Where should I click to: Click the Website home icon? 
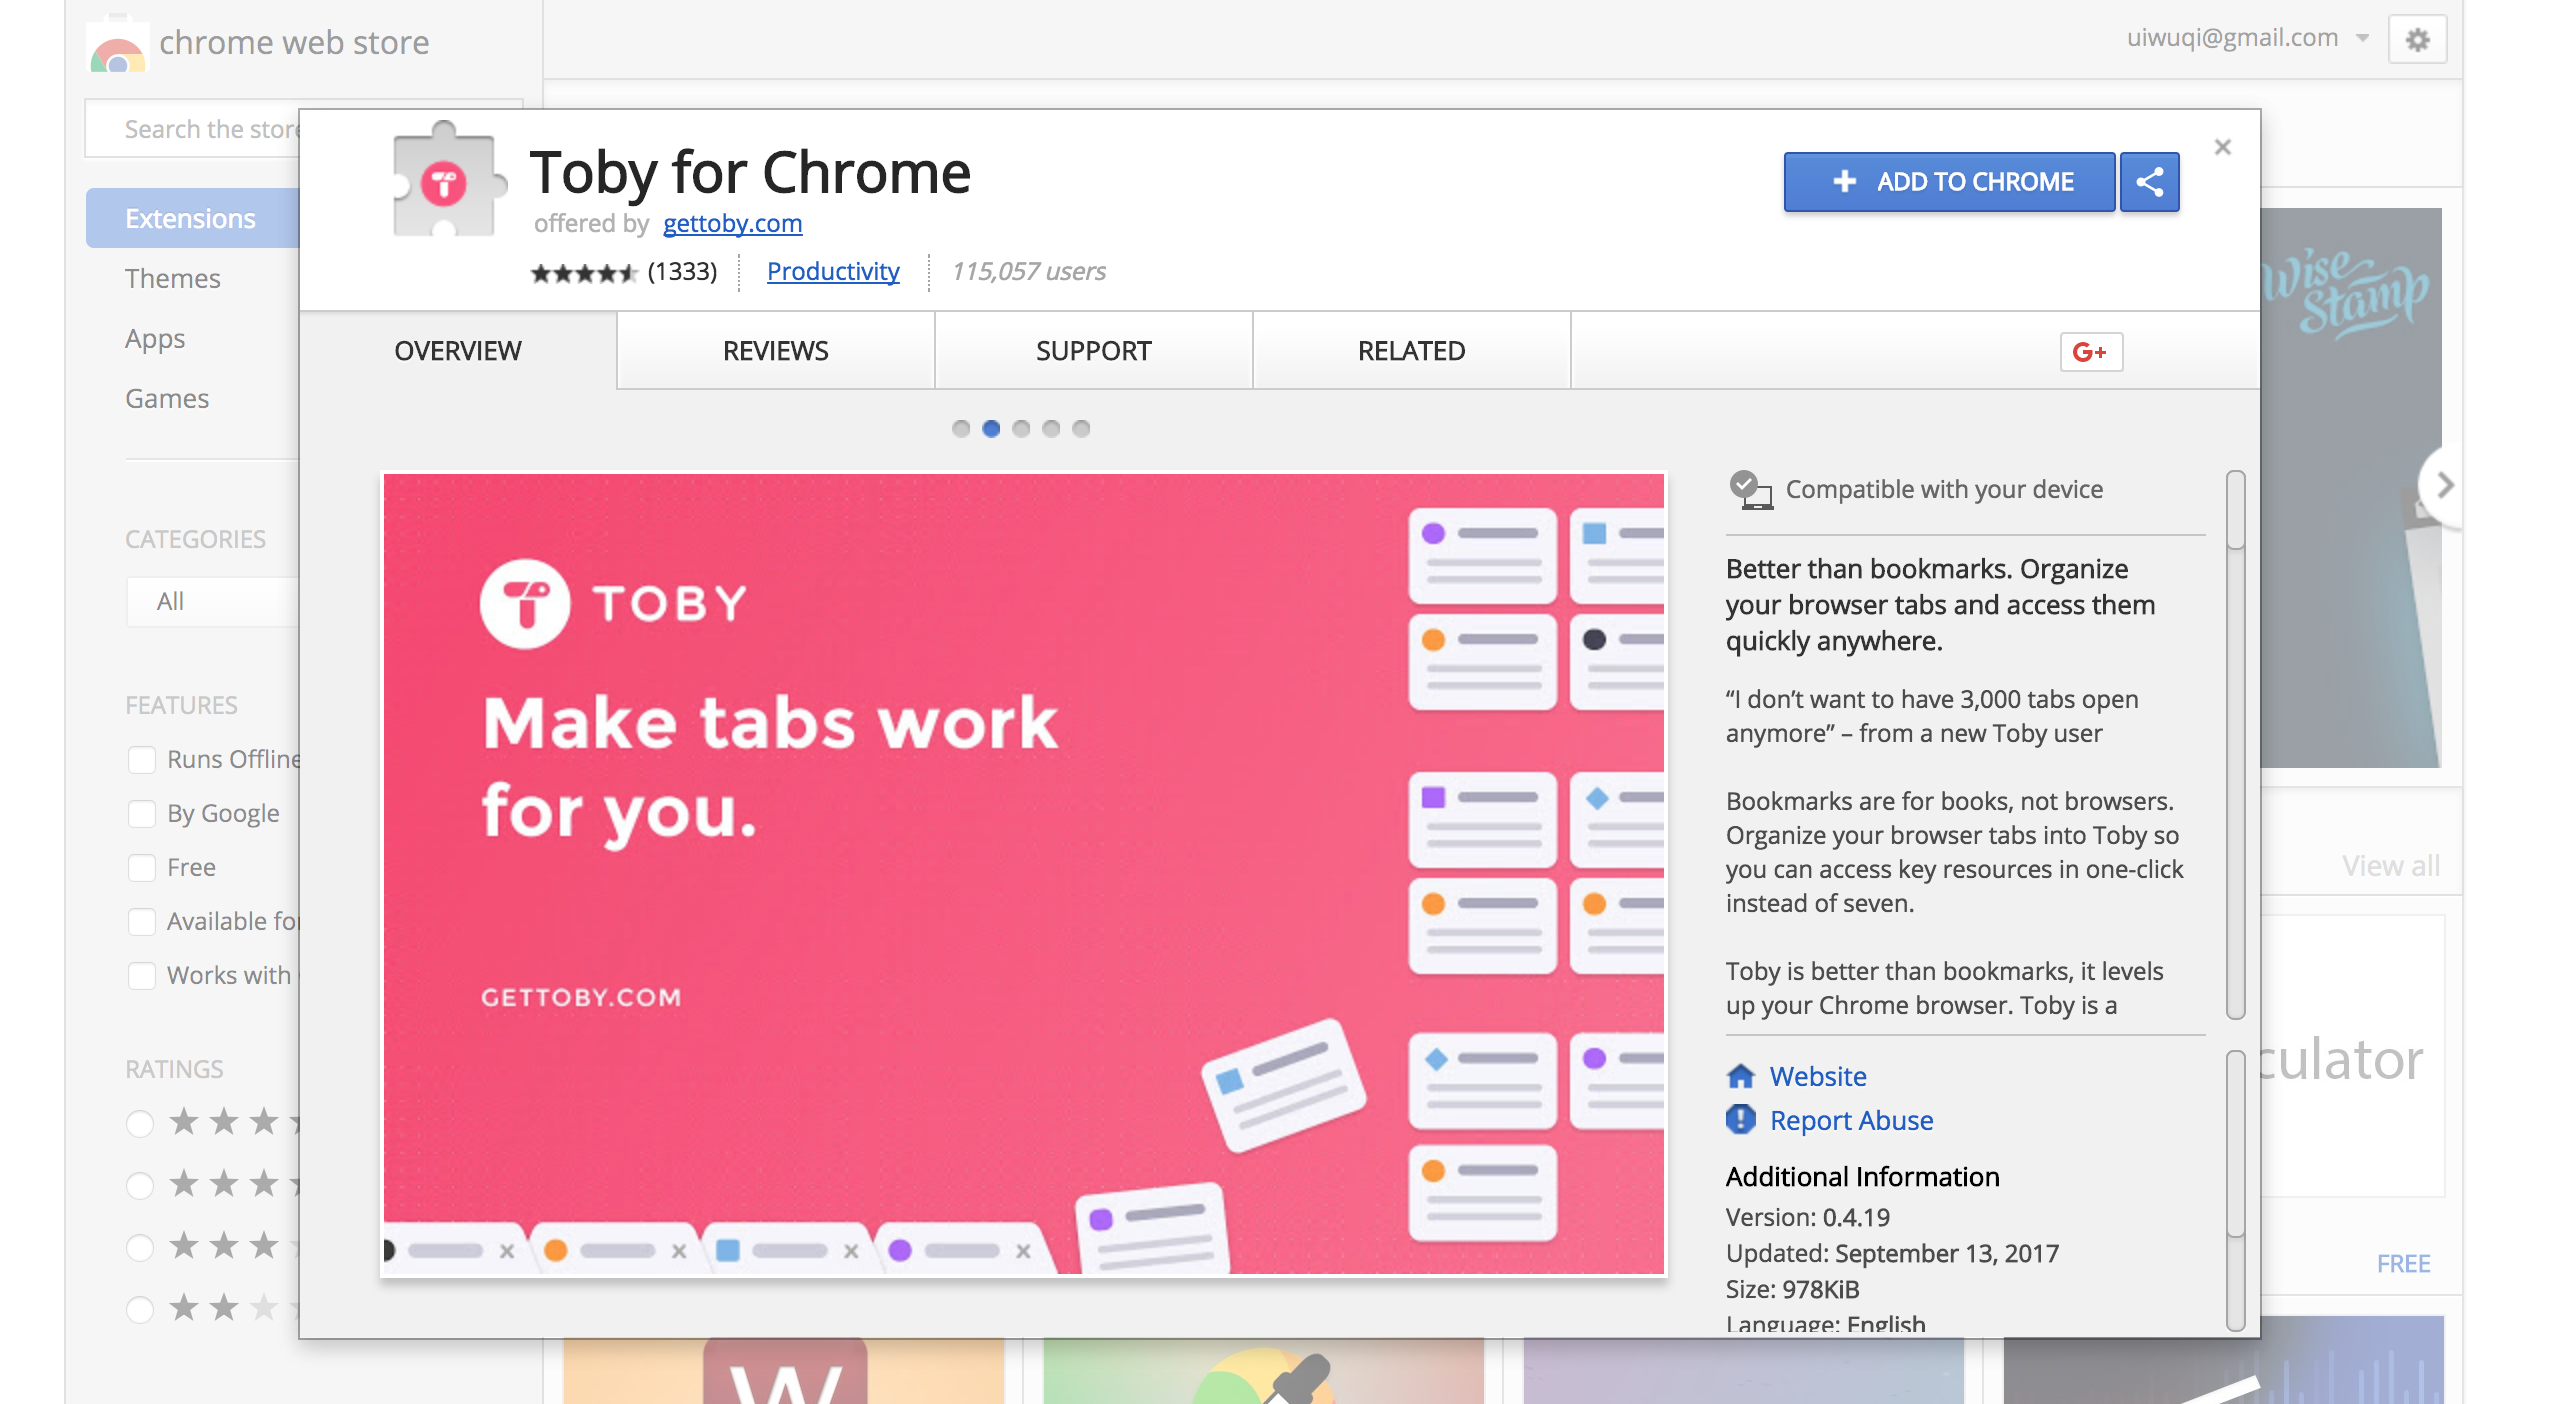(x=1741, y=1076)
